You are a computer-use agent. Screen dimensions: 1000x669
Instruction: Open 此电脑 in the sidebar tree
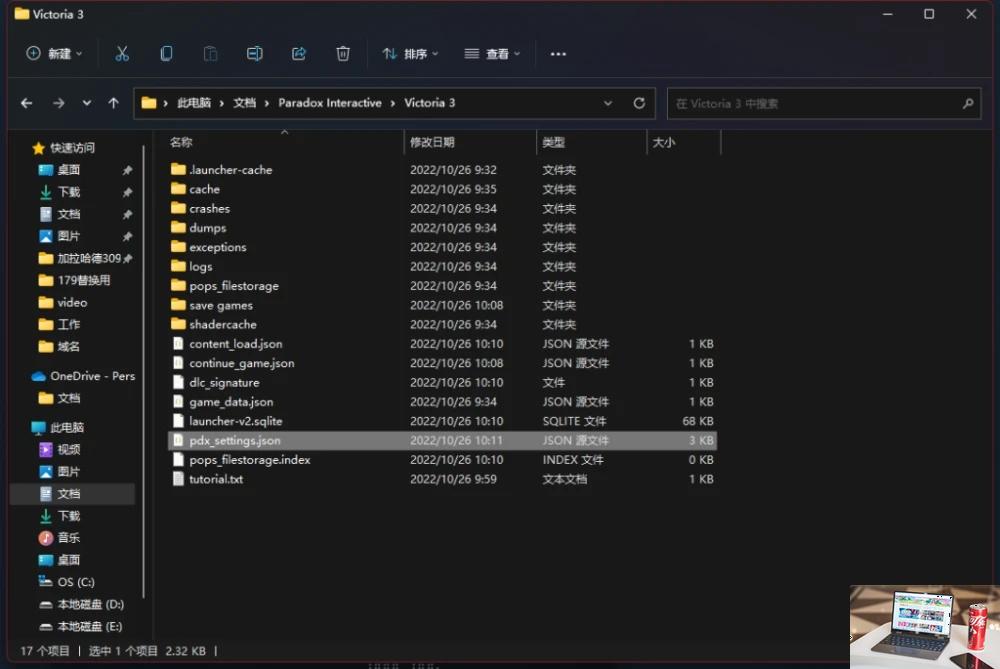[x=66, y=427]
